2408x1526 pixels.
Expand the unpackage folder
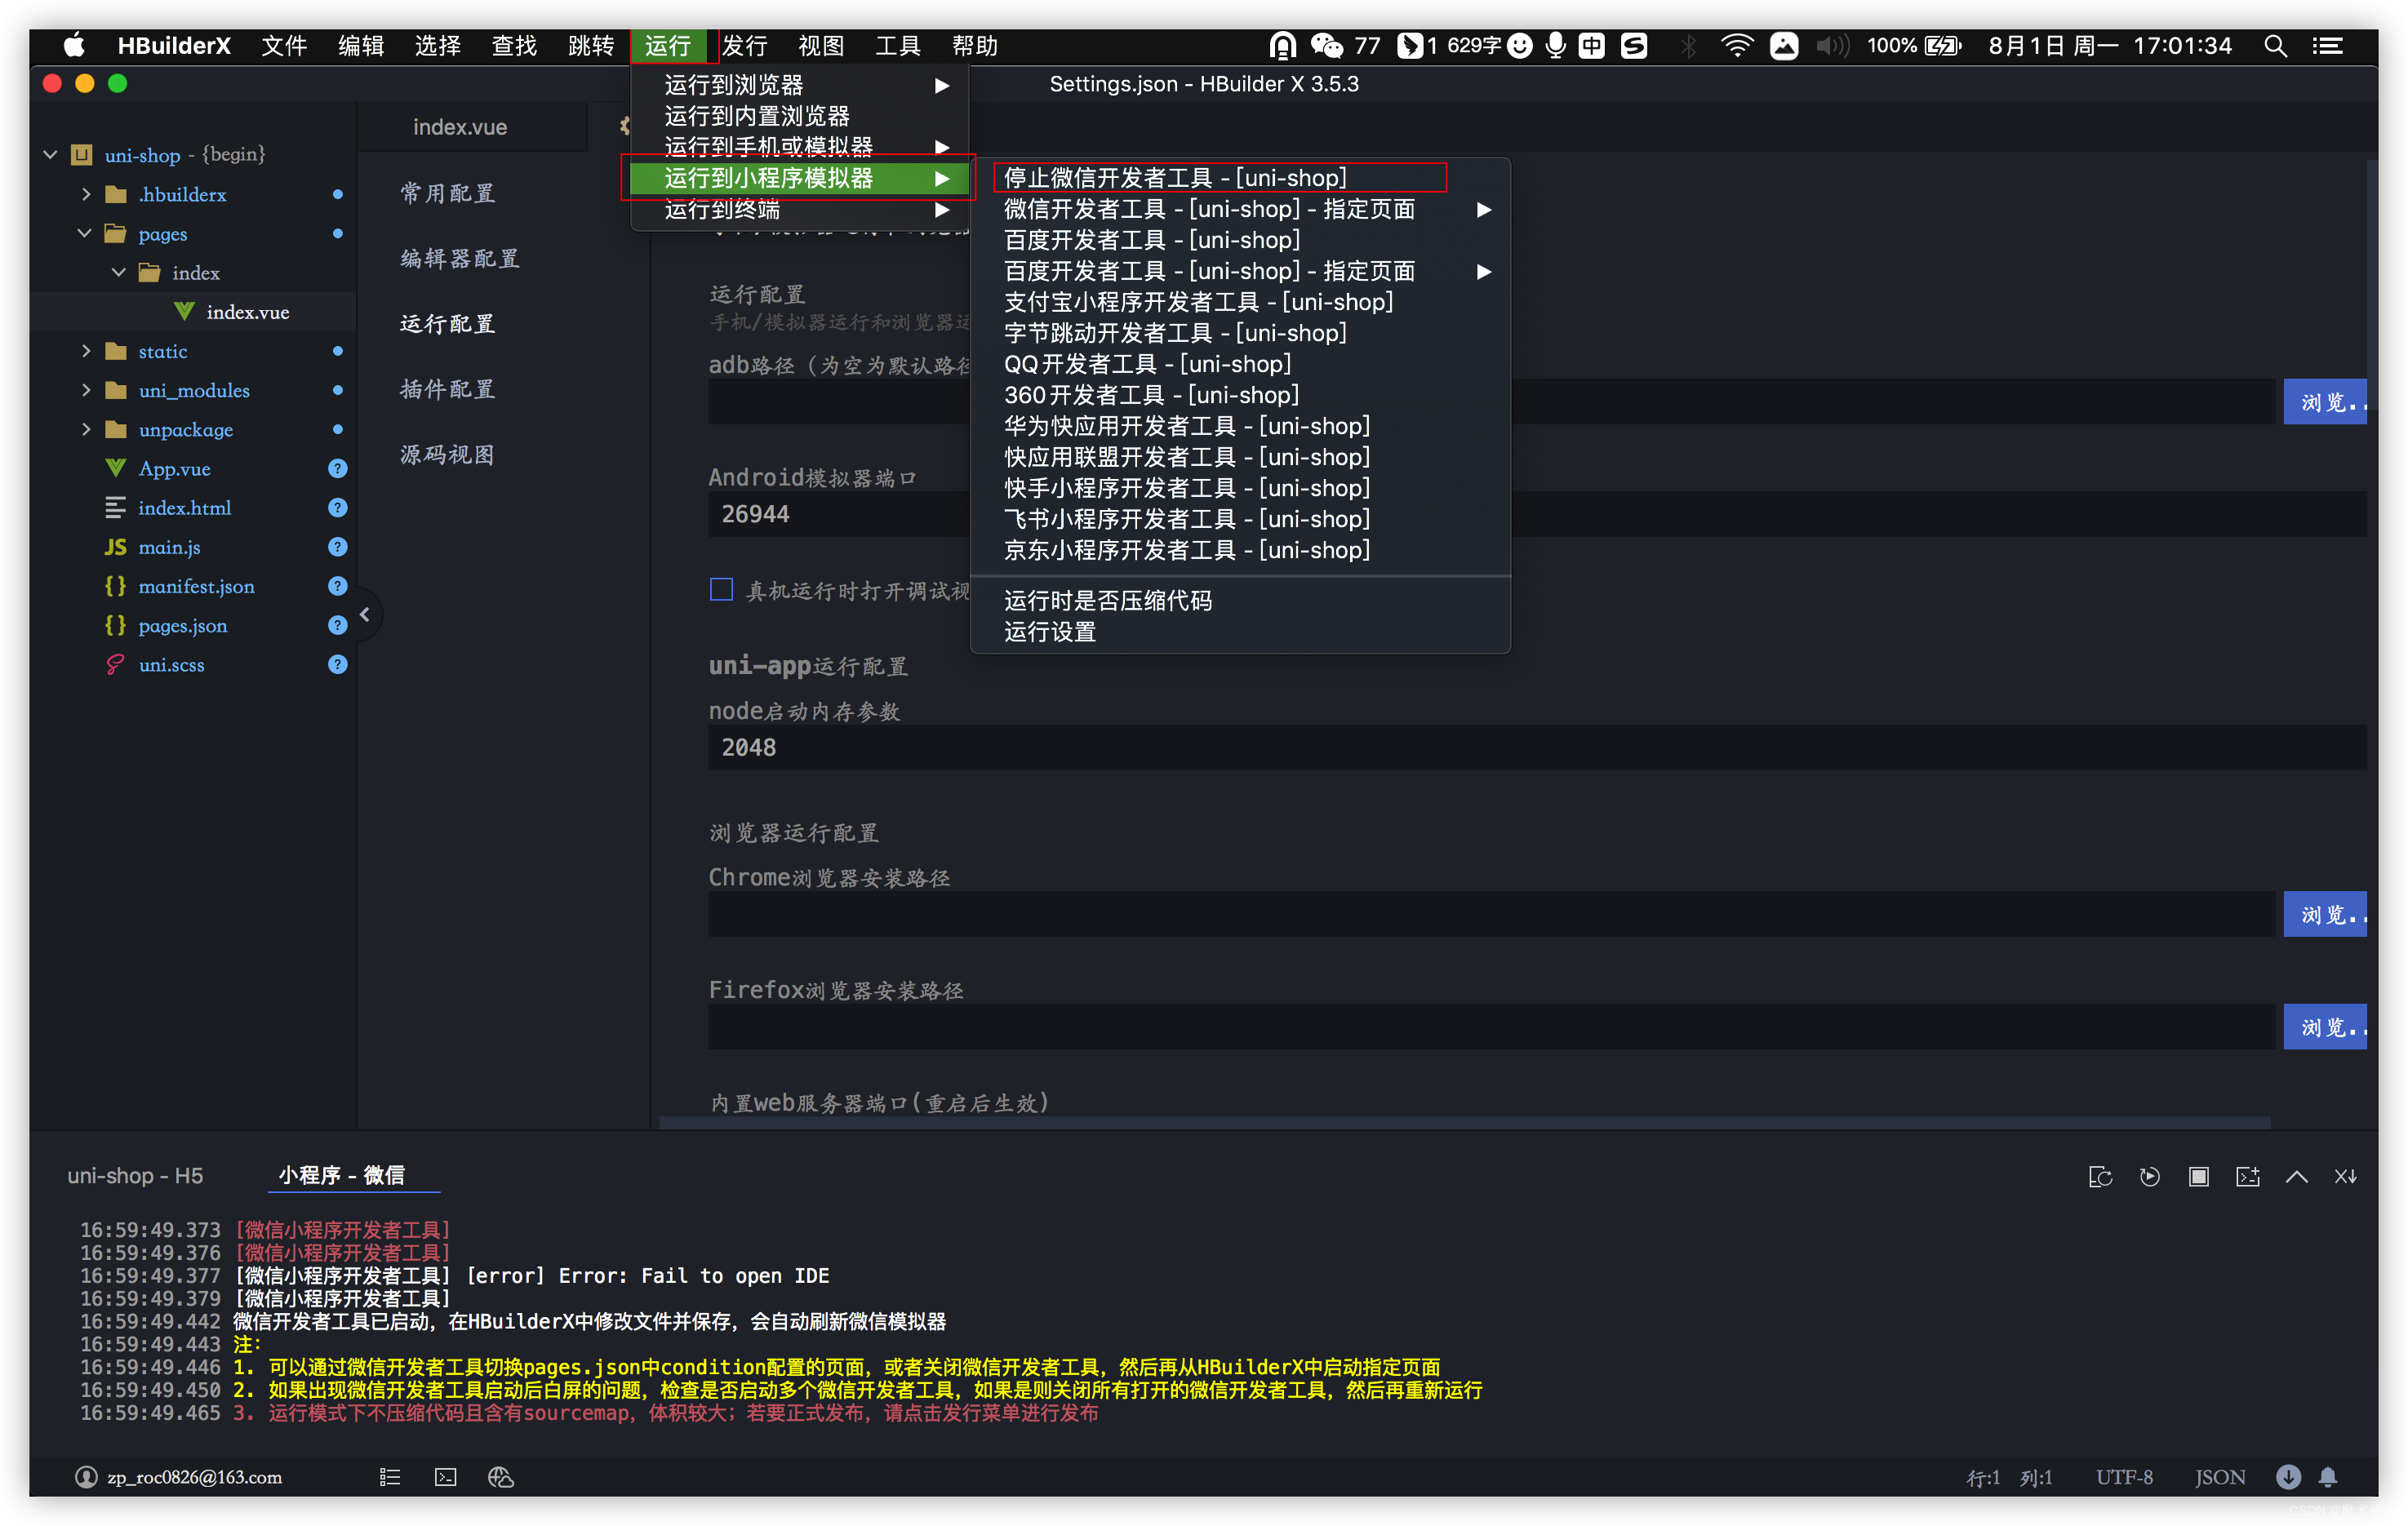[86, 429]
